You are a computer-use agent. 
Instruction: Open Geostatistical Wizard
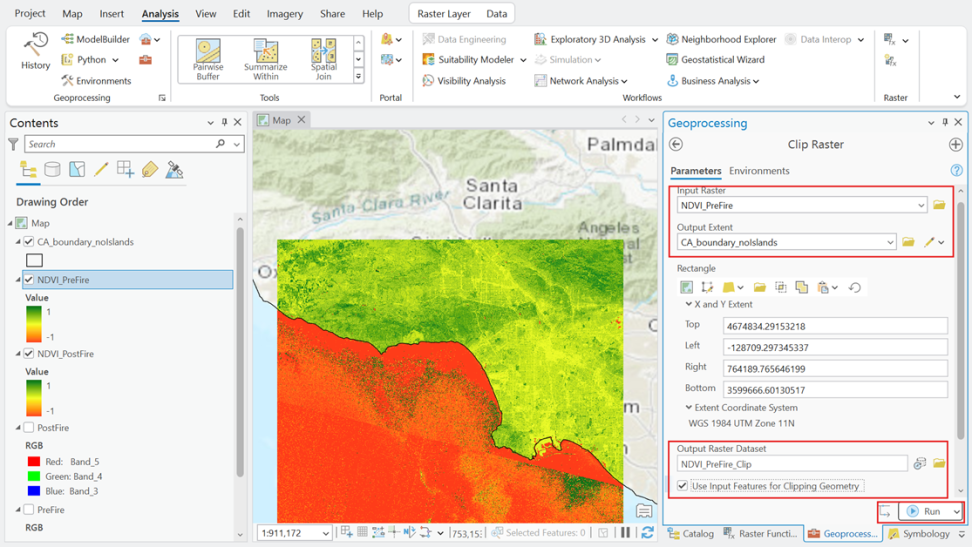tap(715, 60)
